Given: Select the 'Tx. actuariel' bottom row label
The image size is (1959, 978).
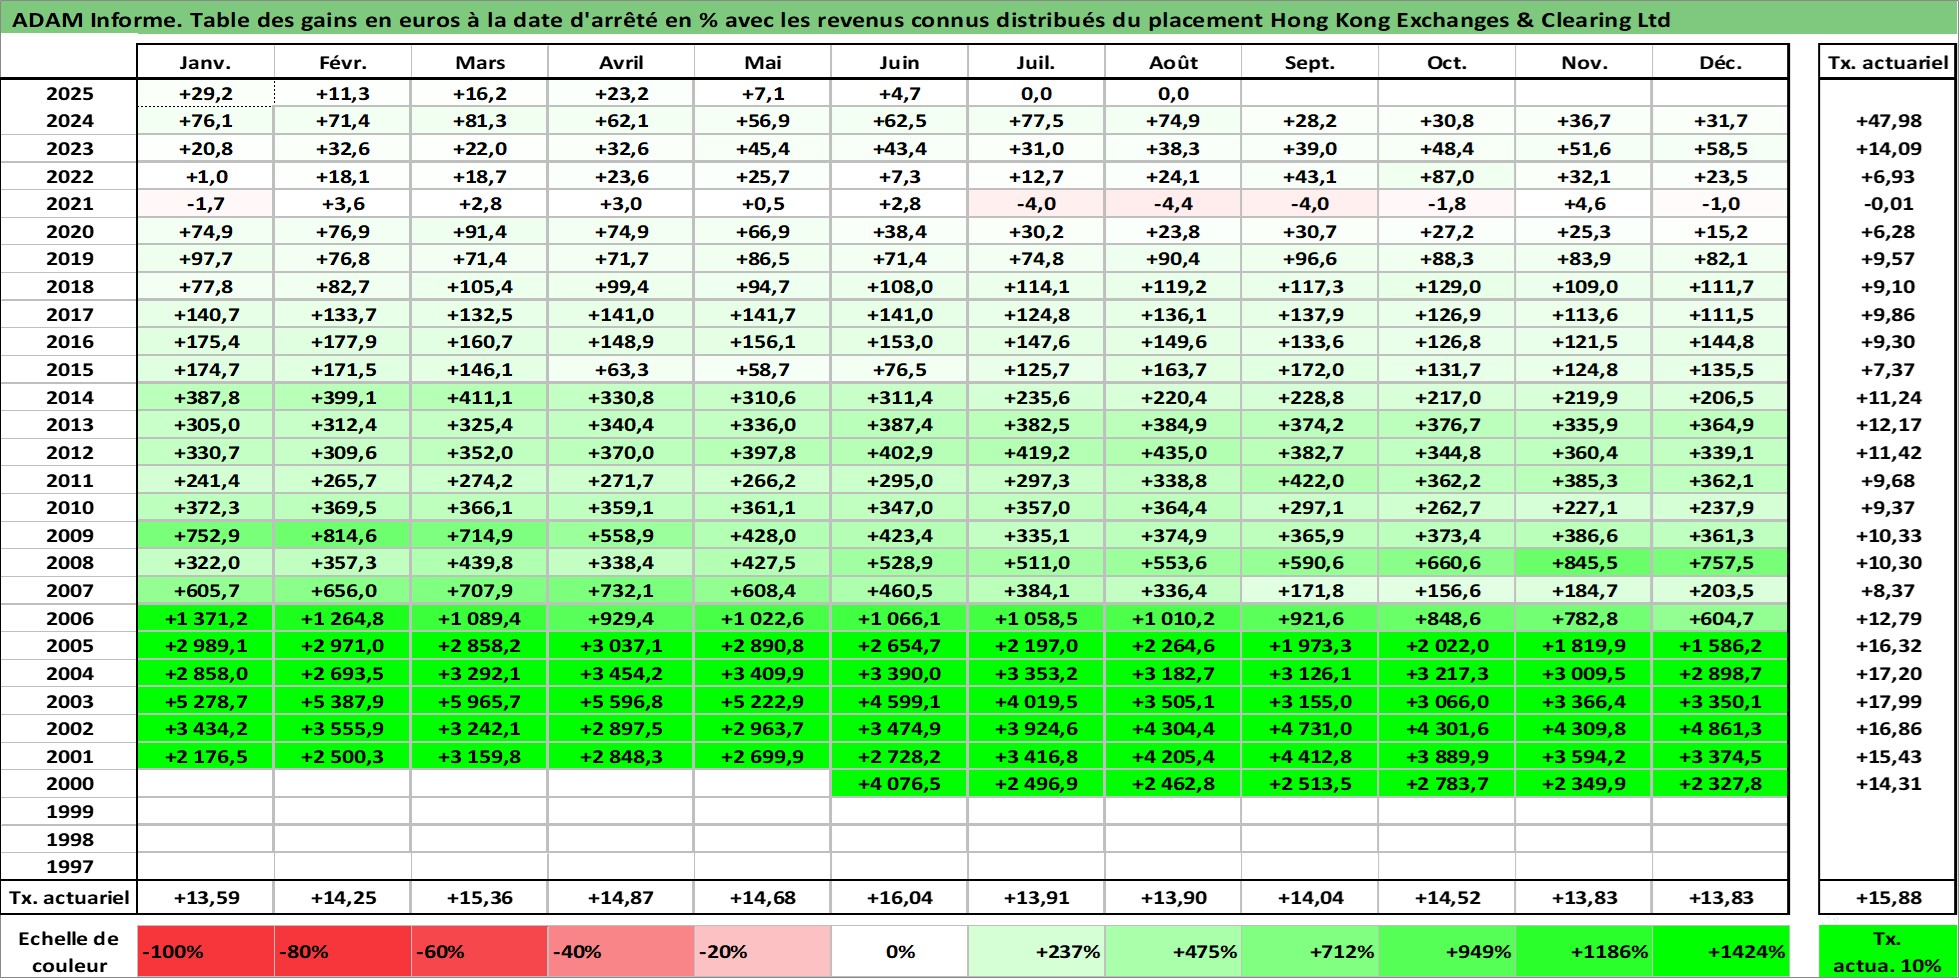Looking at the screenshot, I should pos(69,898).
